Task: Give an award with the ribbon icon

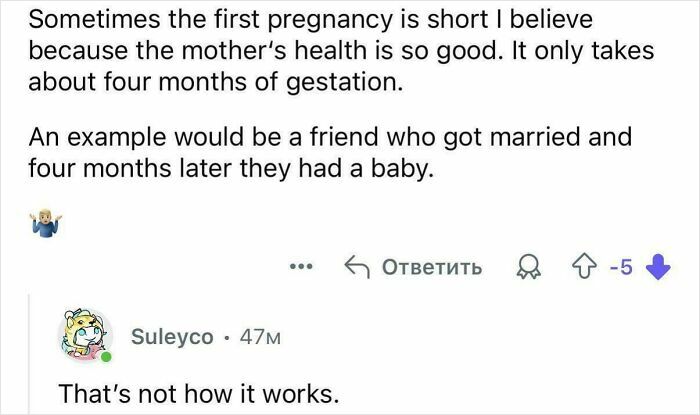Action: [525, 268]
